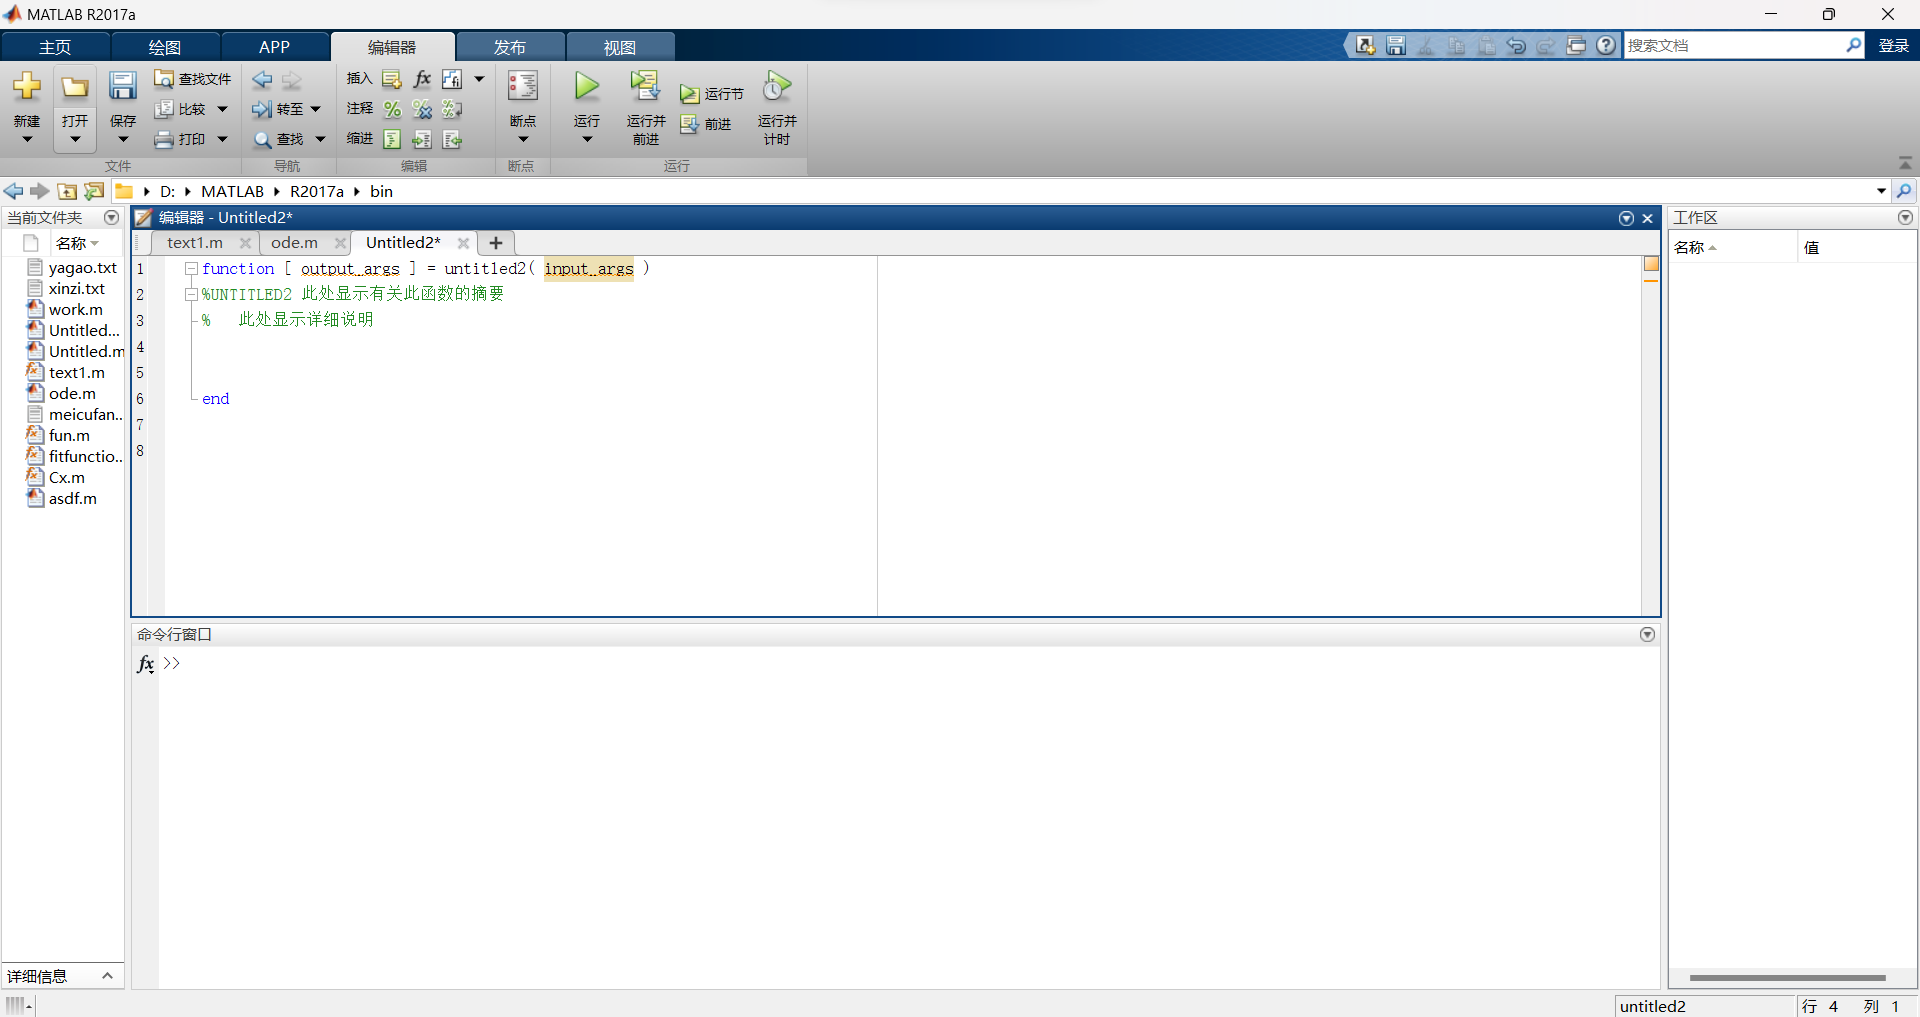1920x1017 pixels.
Task: Click Find Files (查找文件) button
Action: (x=193, y=79)
